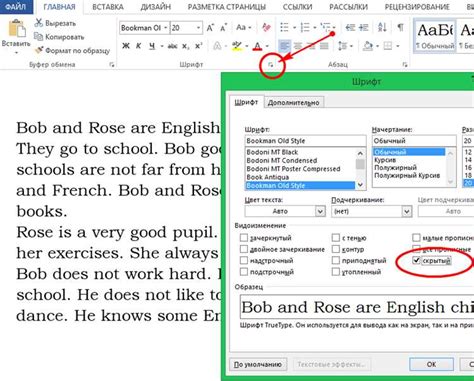Switch to the ДИЗАЙН ribbon tab
This screenshot has width=474, height=381.
[x=155, y=7]
